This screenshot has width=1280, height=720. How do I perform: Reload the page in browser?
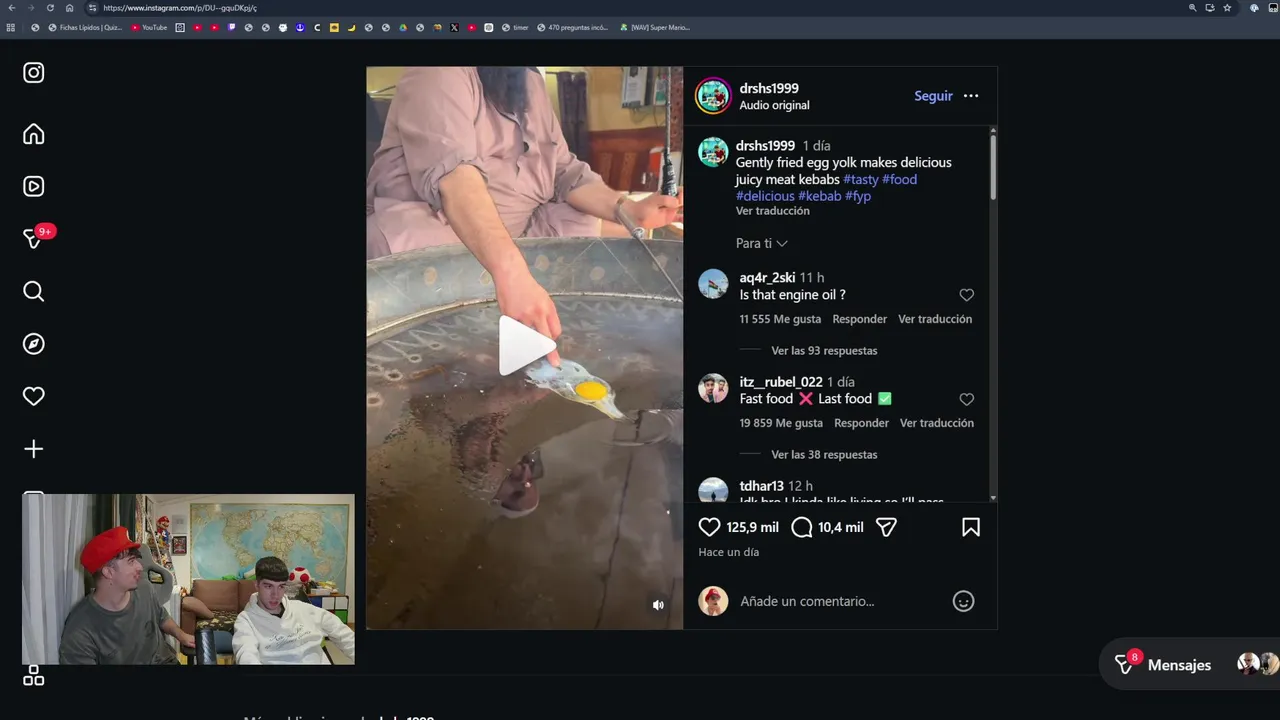50,8
